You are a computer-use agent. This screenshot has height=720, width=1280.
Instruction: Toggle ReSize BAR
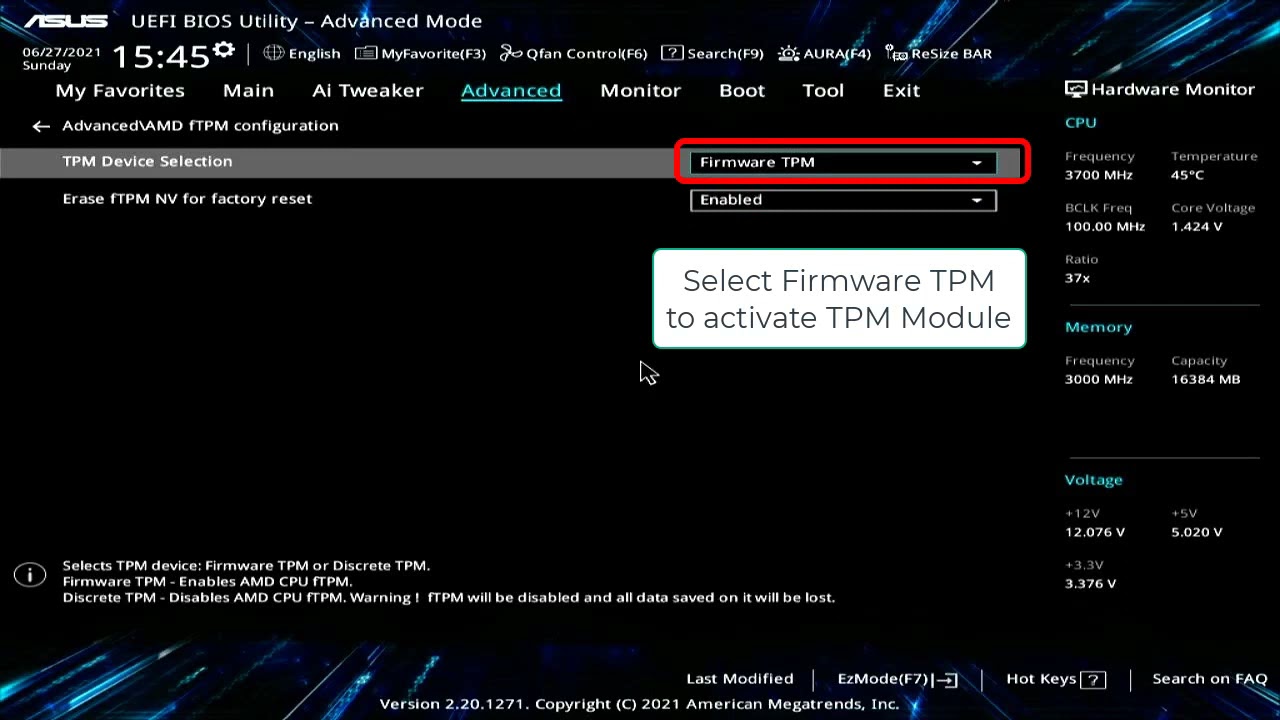(x=939, y=53)
